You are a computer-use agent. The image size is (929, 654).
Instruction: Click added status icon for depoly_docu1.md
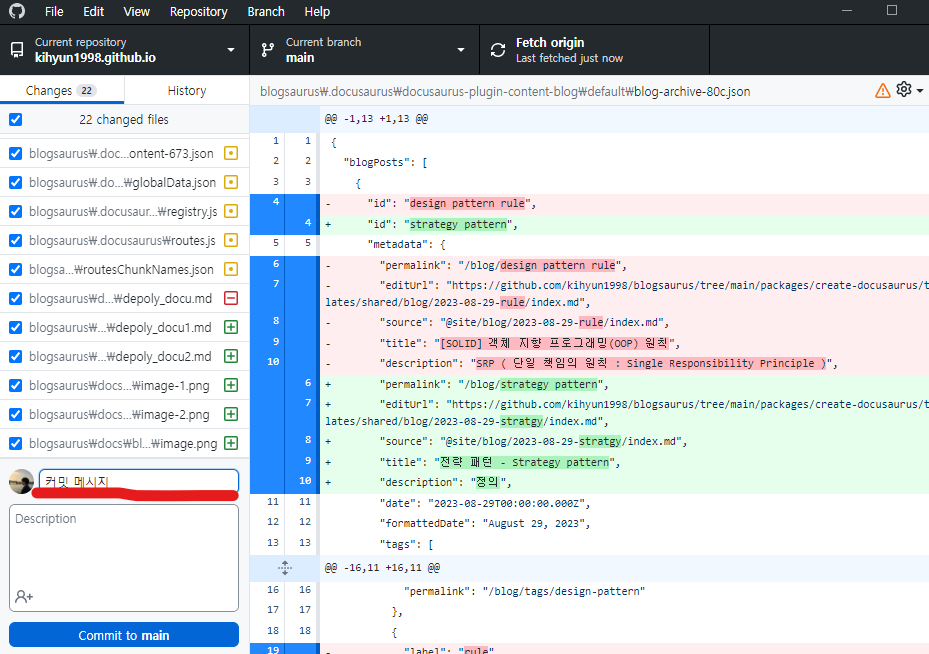(231, 328)
